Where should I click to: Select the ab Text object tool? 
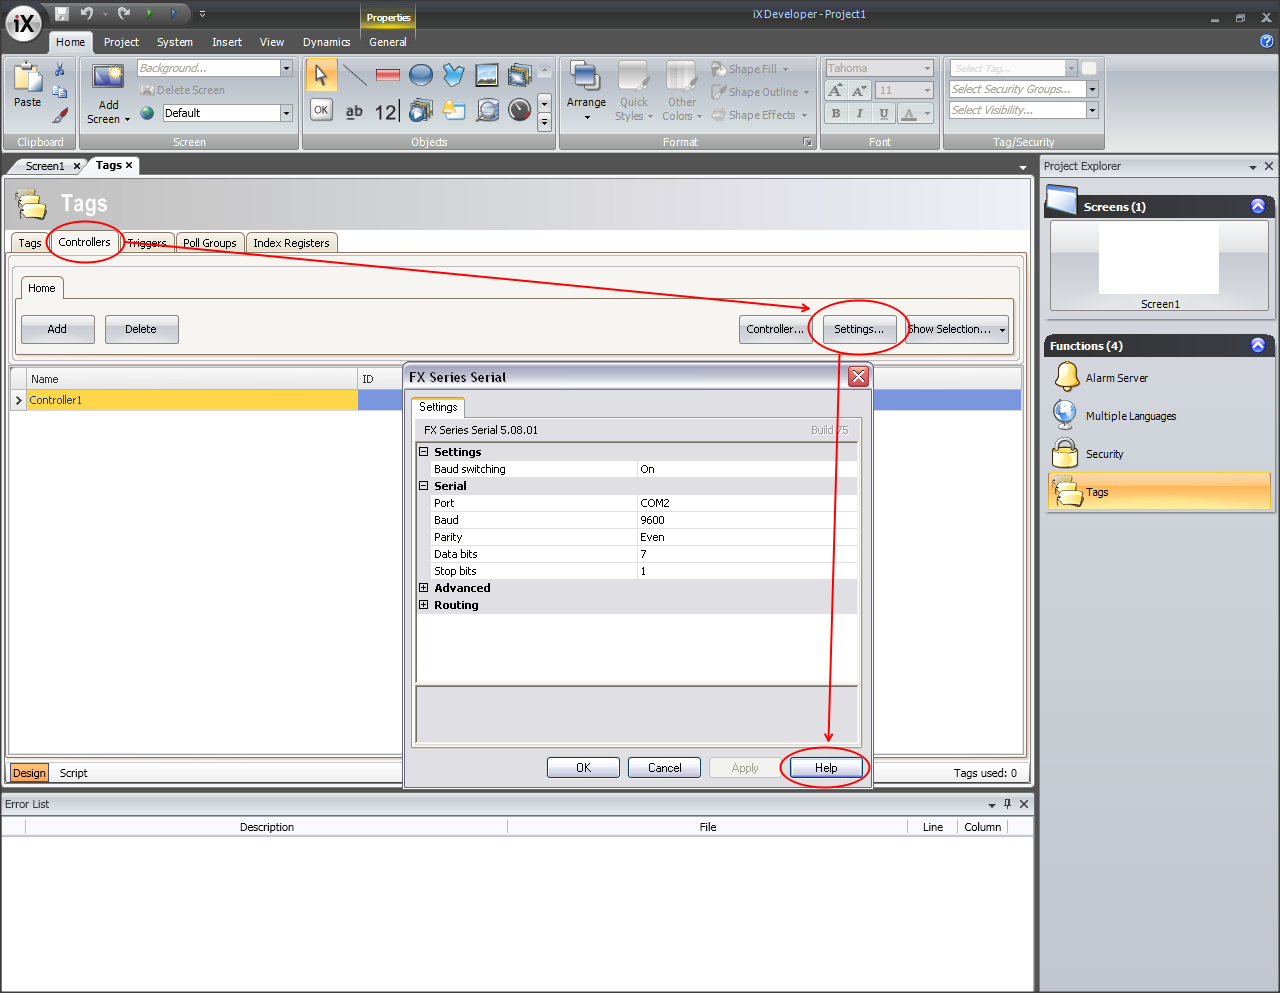click(354, 111)
